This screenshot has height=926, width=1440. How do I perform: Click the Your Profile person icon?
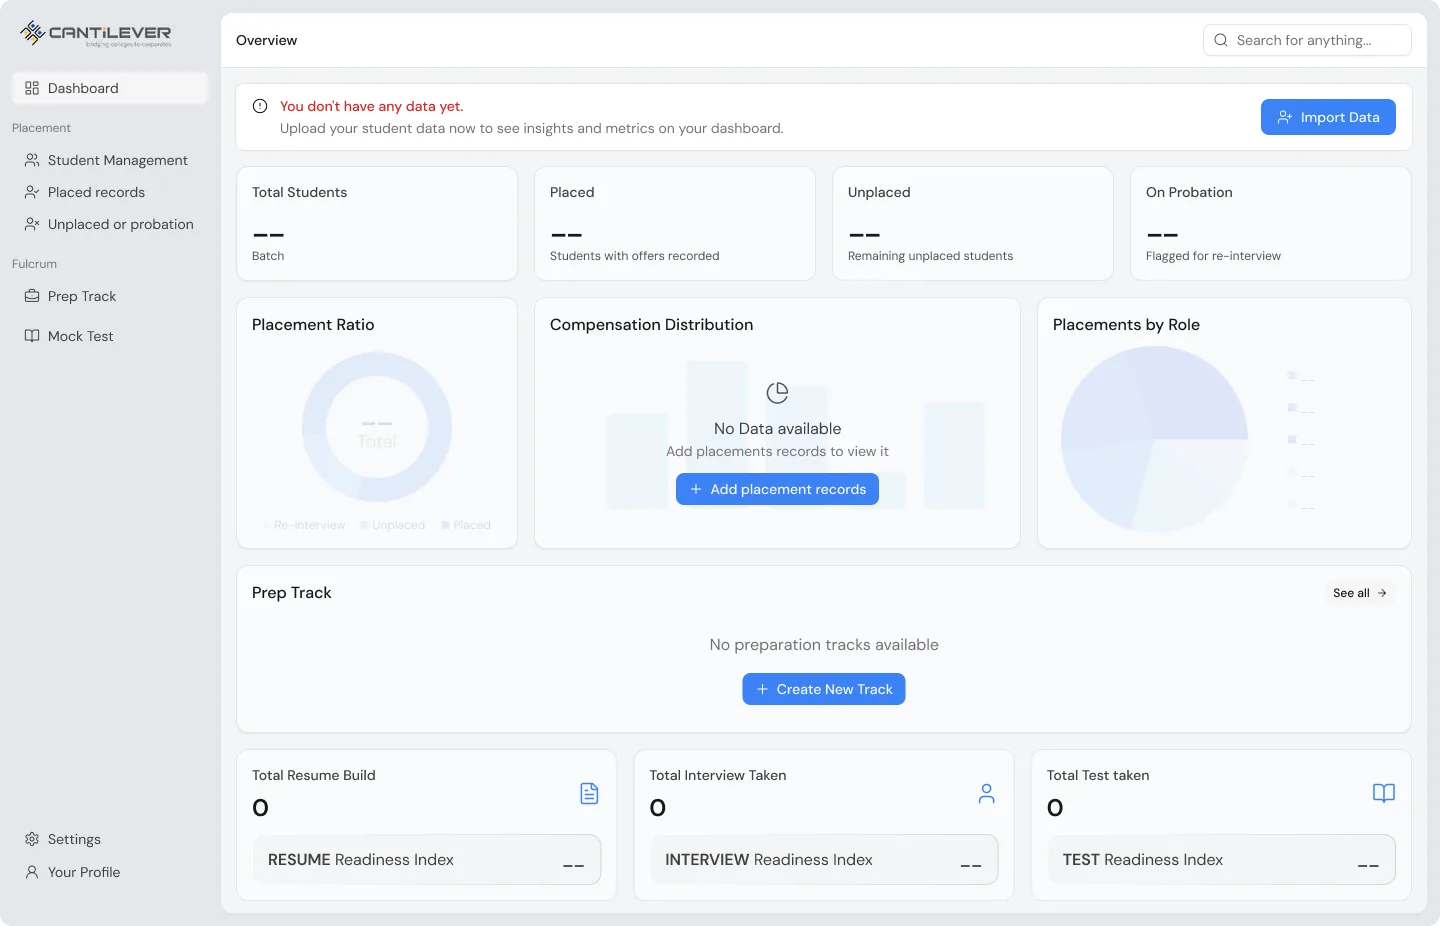pyautogui.click(x=32, y=872)
